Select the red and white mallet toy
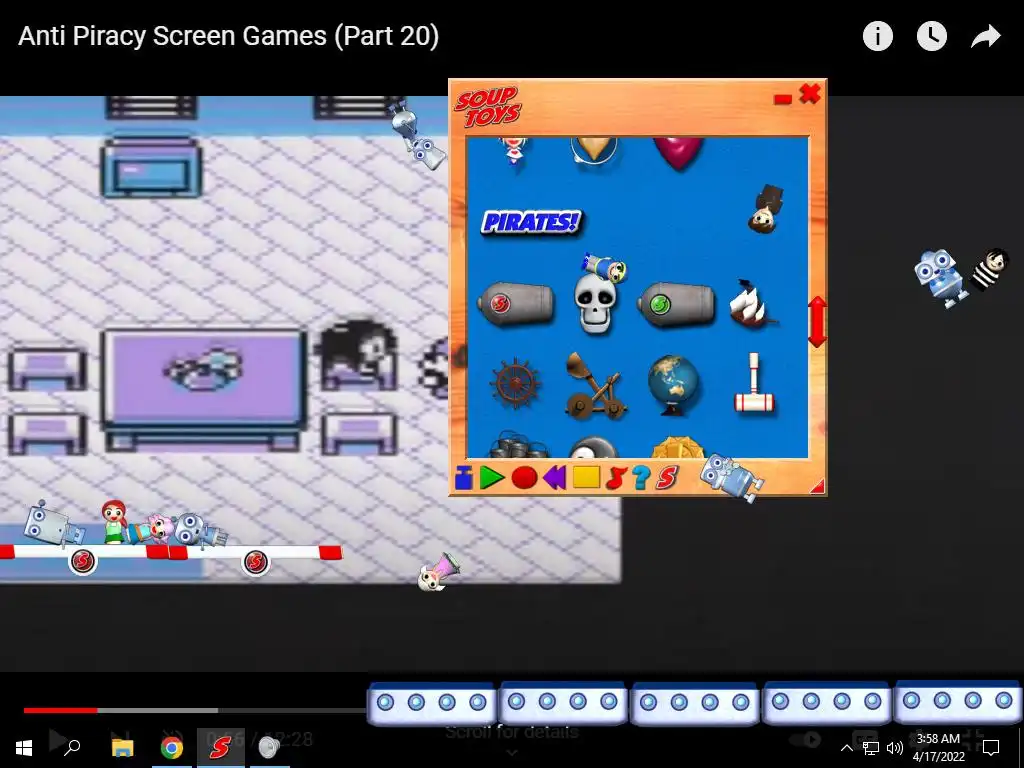Screen dimensions: 1024x768 (754, 383)
